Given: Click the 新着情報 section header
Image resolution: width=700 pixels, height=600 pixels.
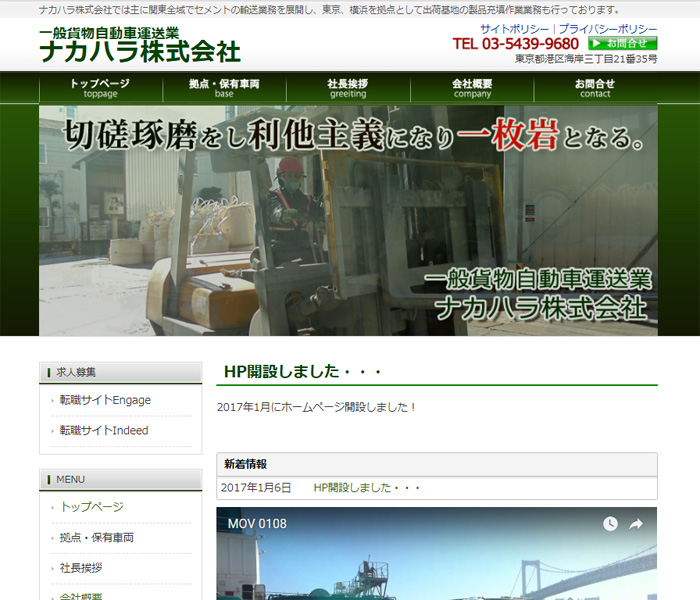Looking at the screenshot, I should 437,464.
